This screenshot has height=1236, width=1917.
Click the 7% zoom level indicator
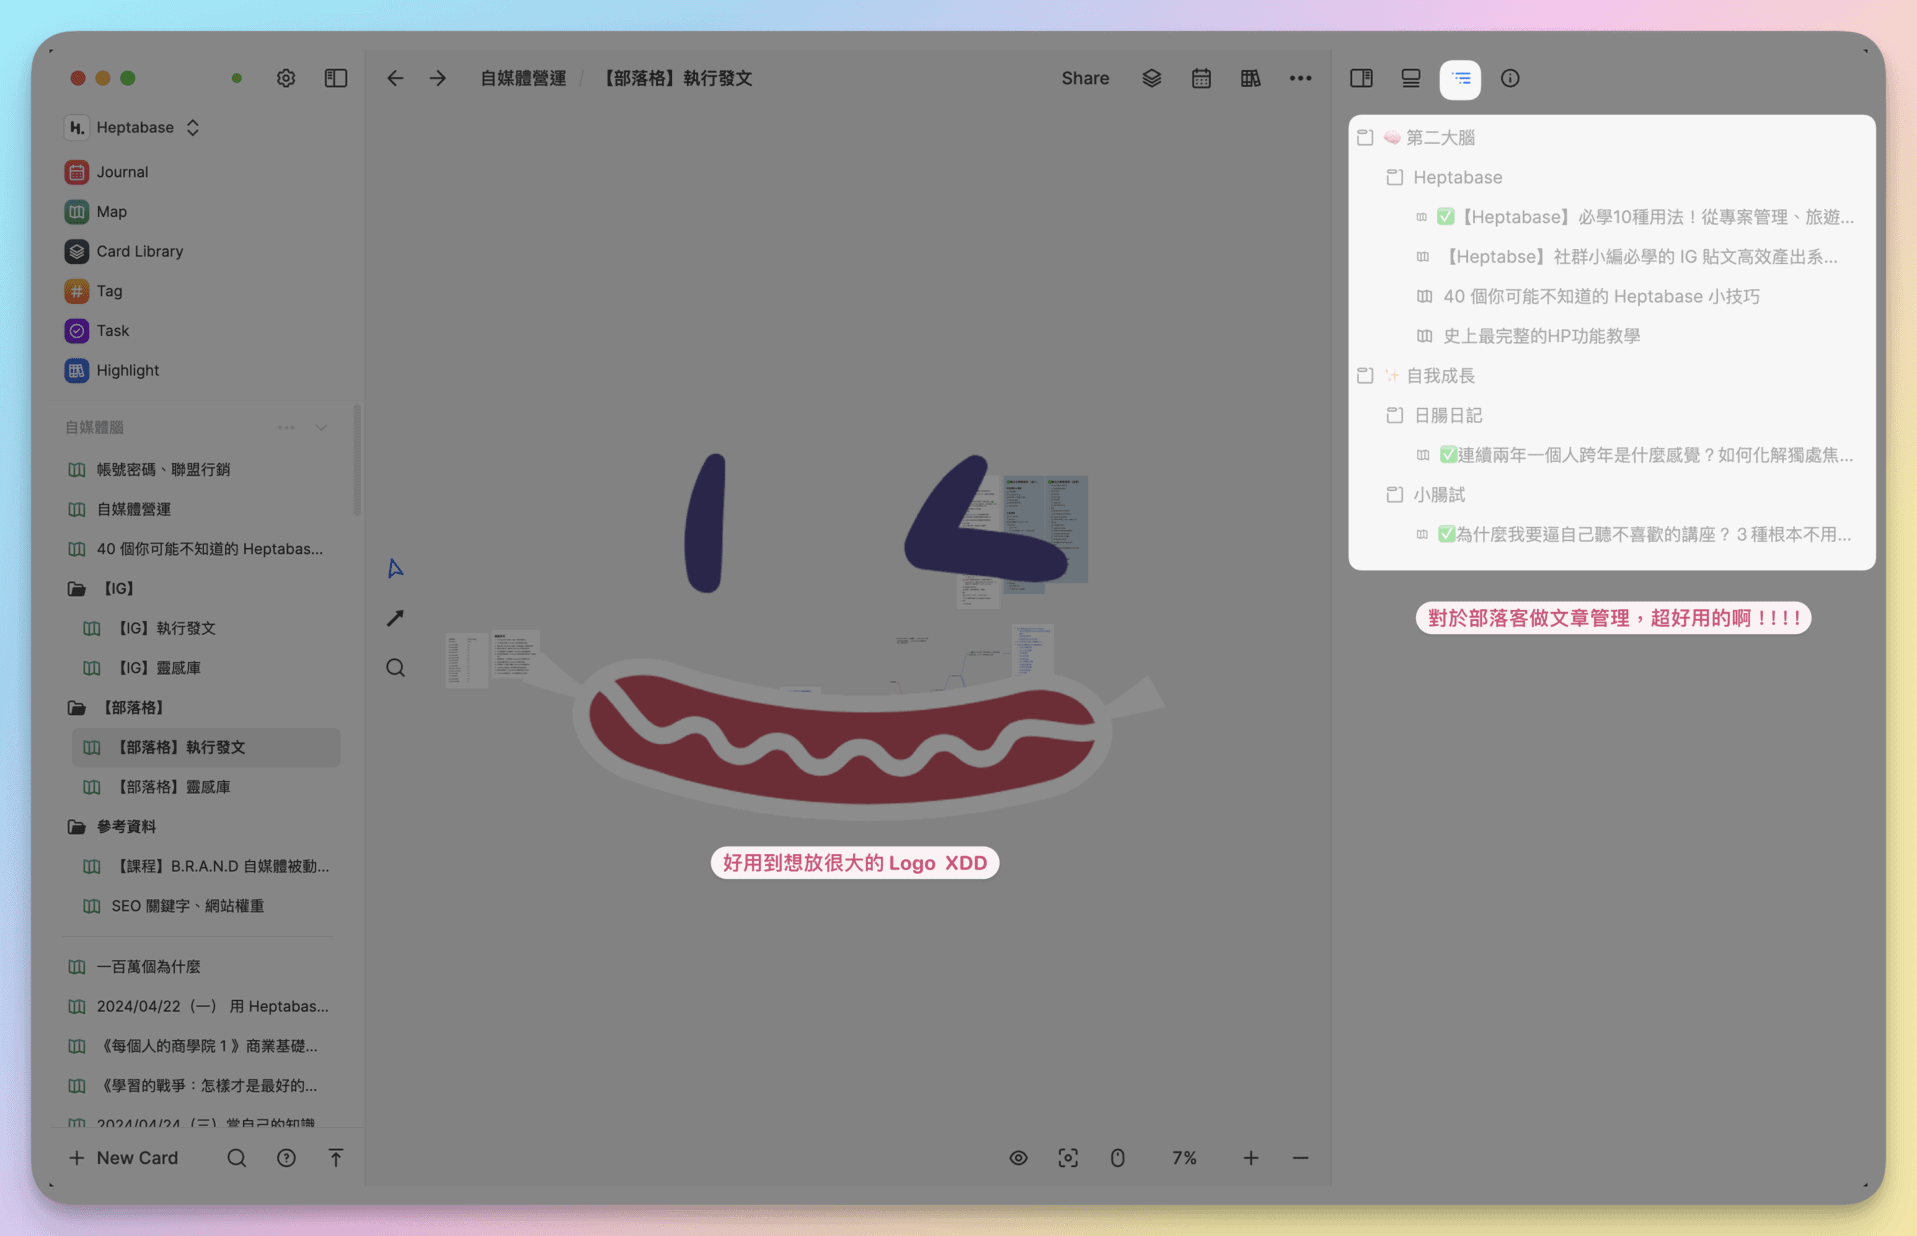(x=1184, y=1158)
